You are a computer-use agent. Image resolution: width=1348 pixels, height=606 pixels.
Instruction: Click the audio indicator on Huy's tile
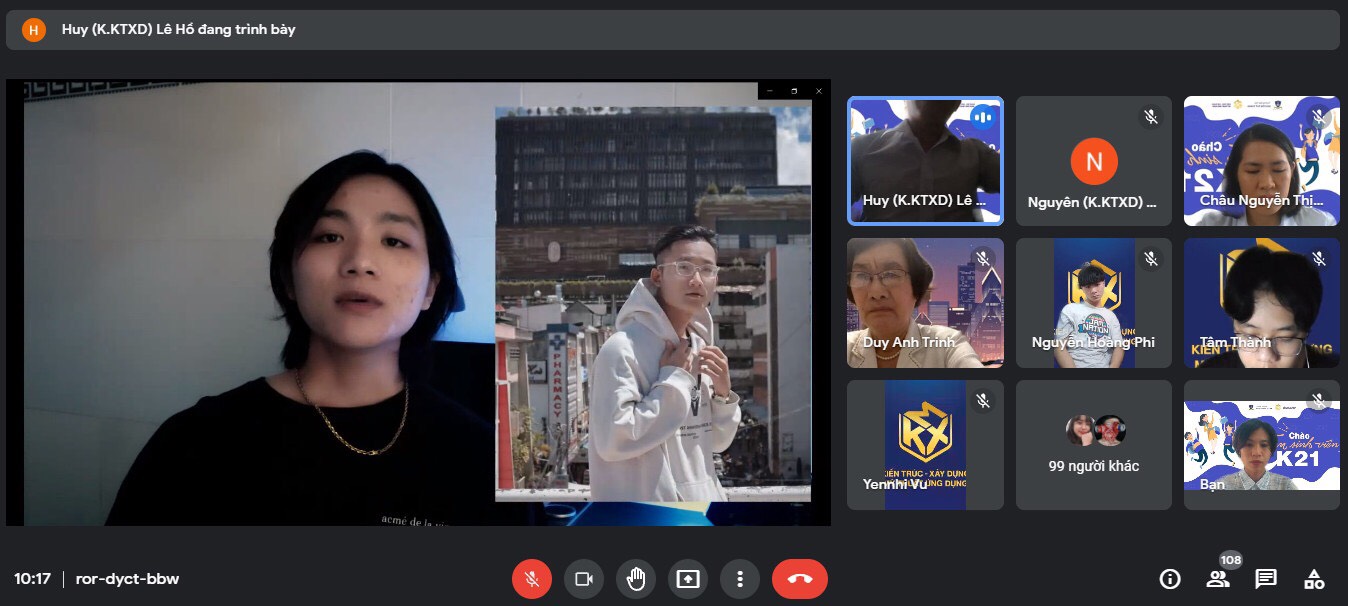click(x=982, y=117)
